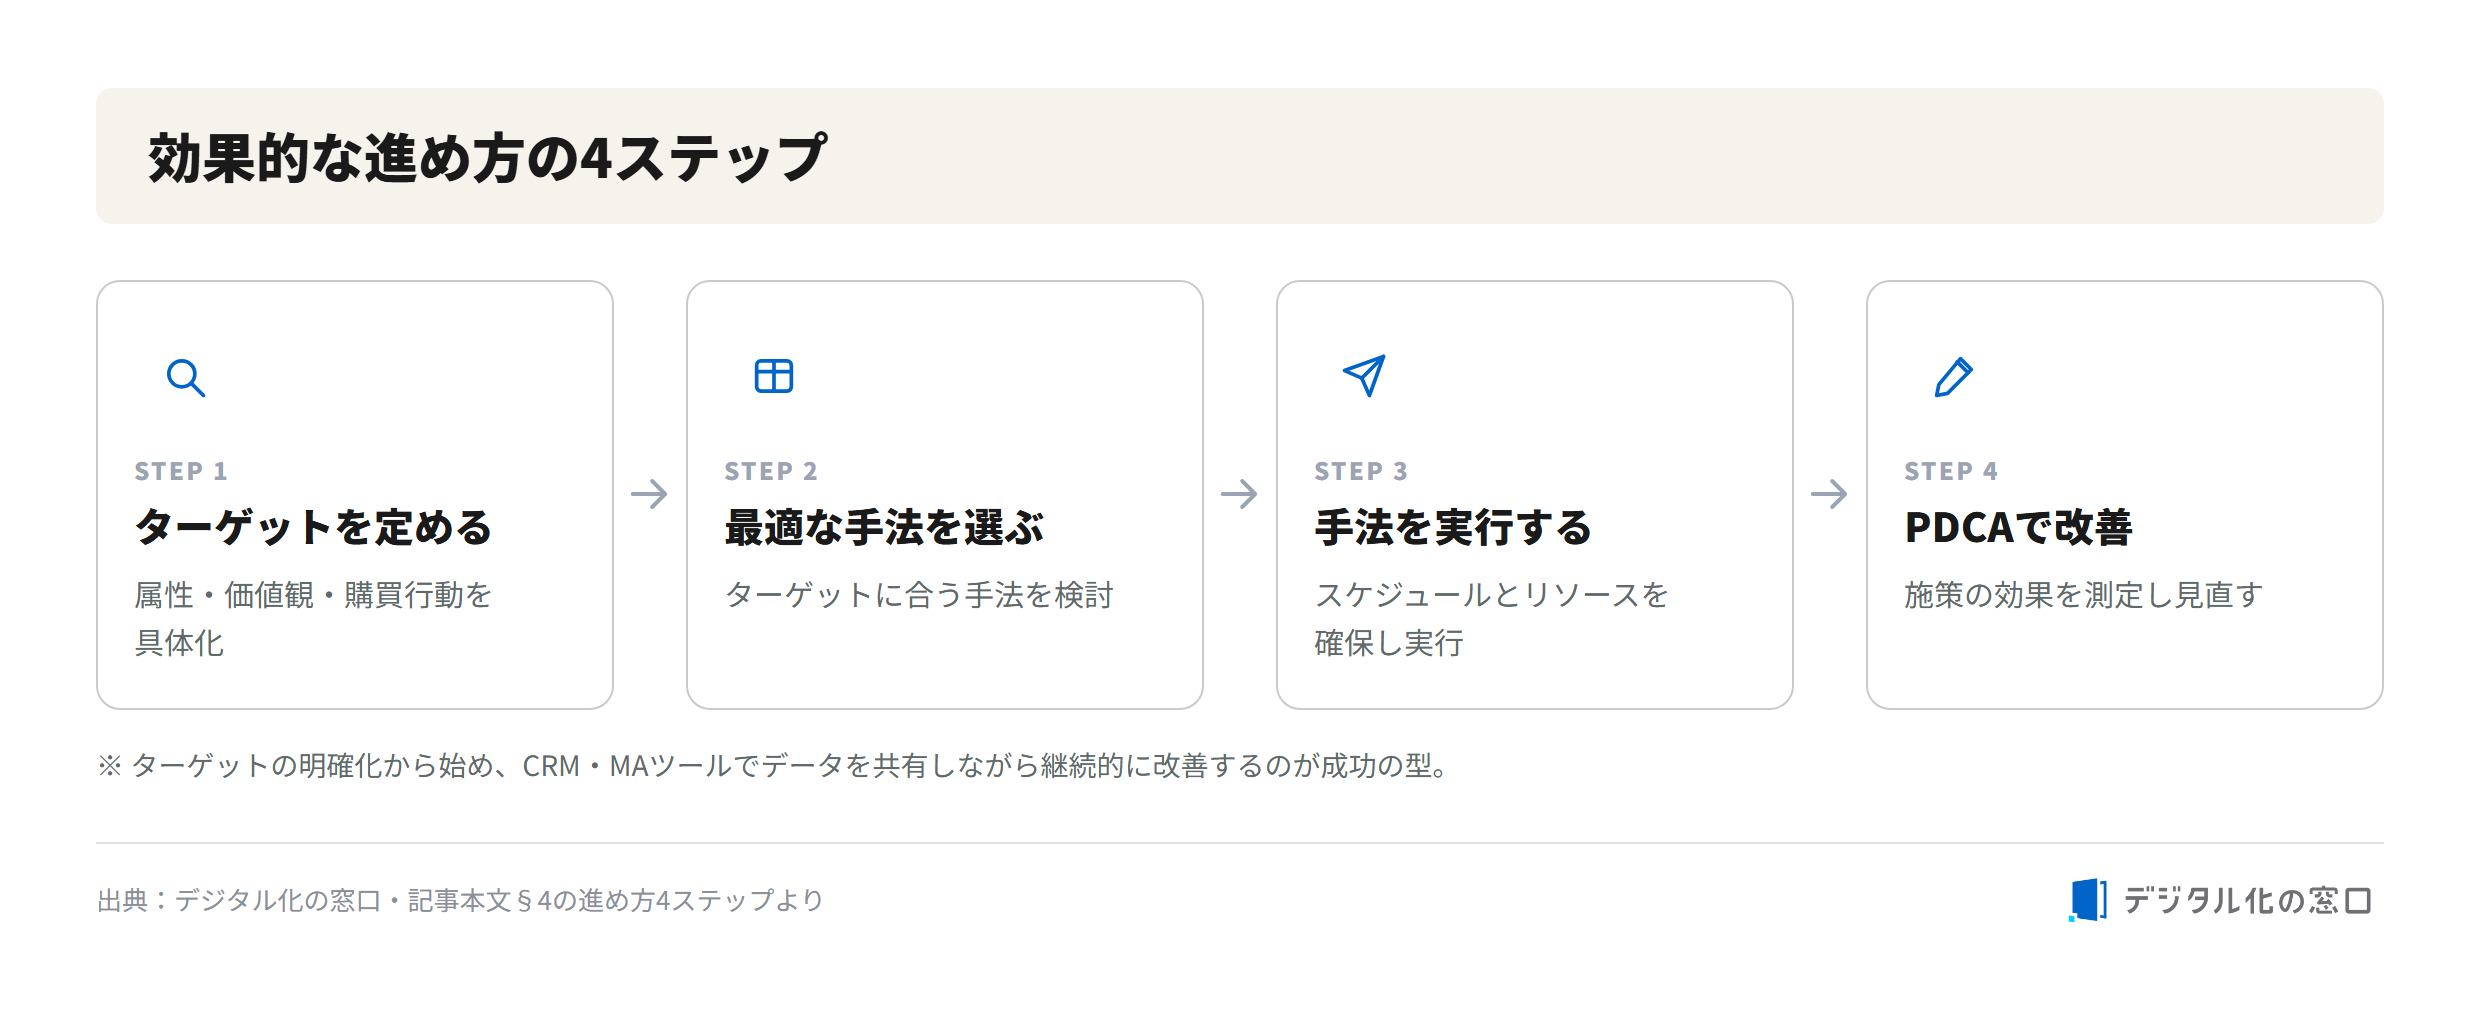This screenshot has width=2480, height=1016.
Task: Click the ※ footnote about CRM・MAツール
Action: click(776, 766)
